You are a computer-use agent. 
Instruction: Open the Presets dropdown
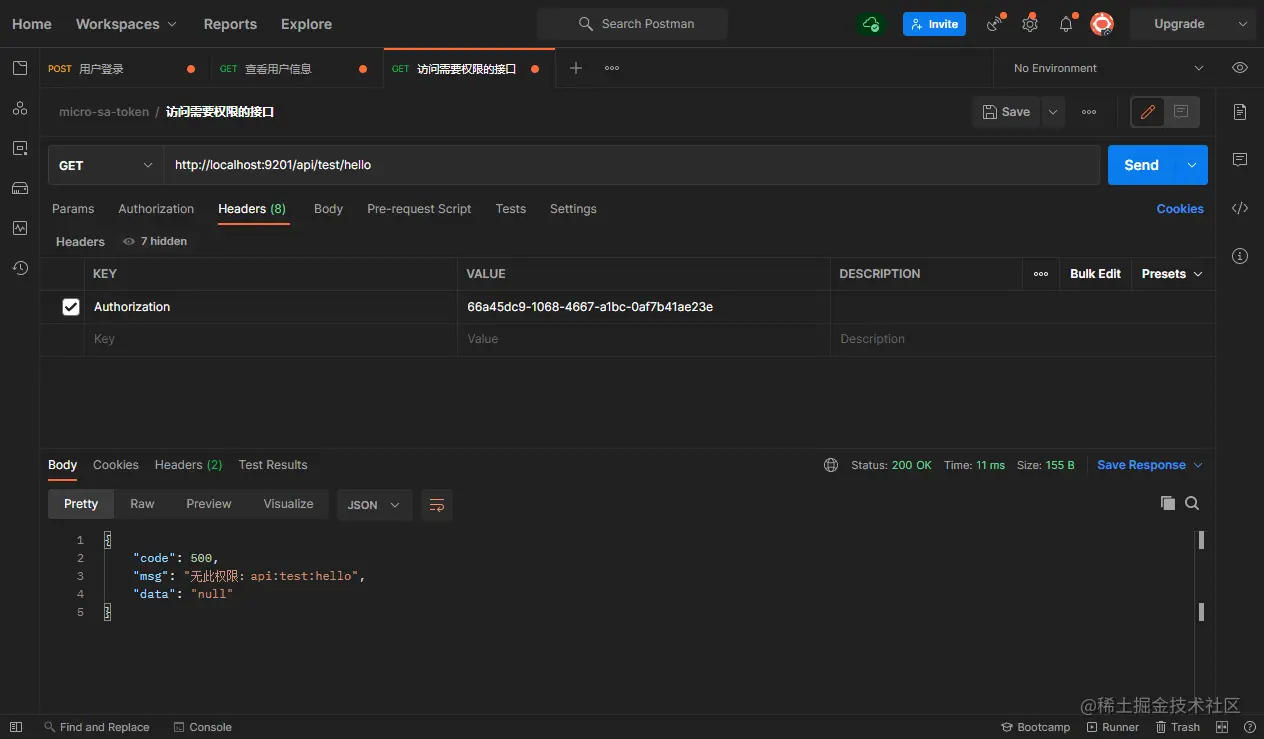tap(1172, 274)
